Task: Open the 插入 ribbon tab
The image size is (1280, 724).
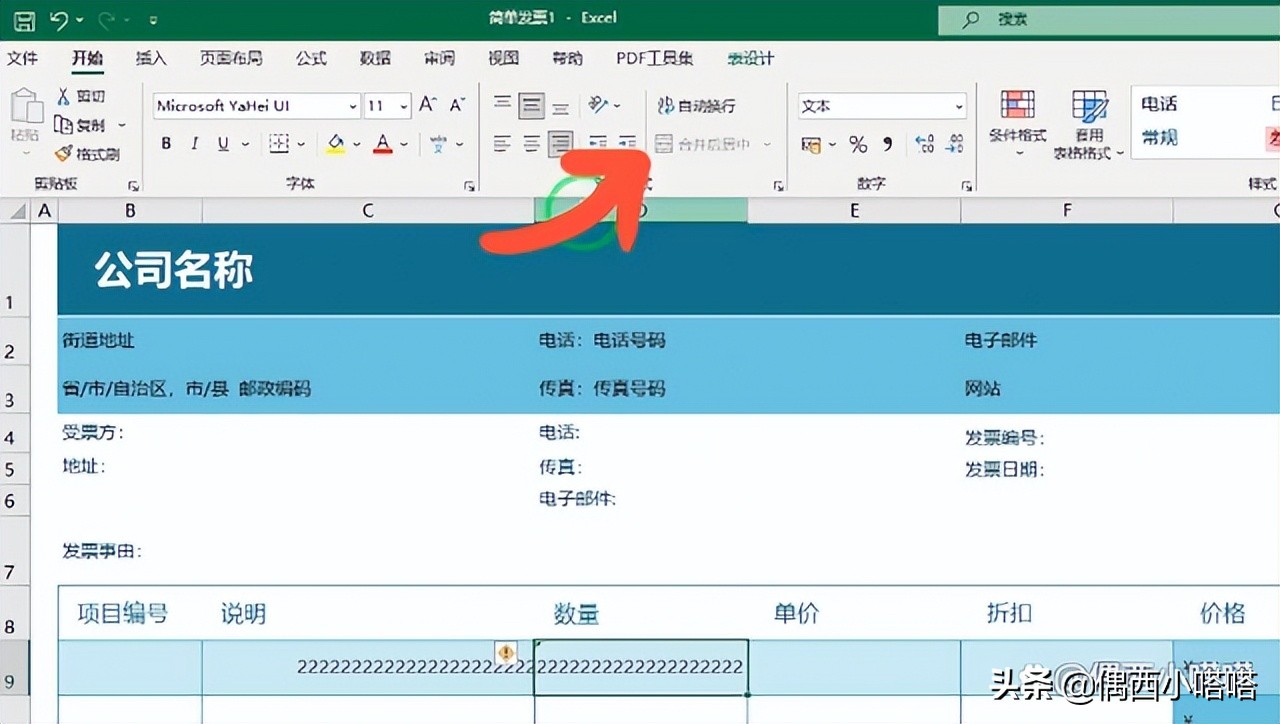Action: click(150, 58)
